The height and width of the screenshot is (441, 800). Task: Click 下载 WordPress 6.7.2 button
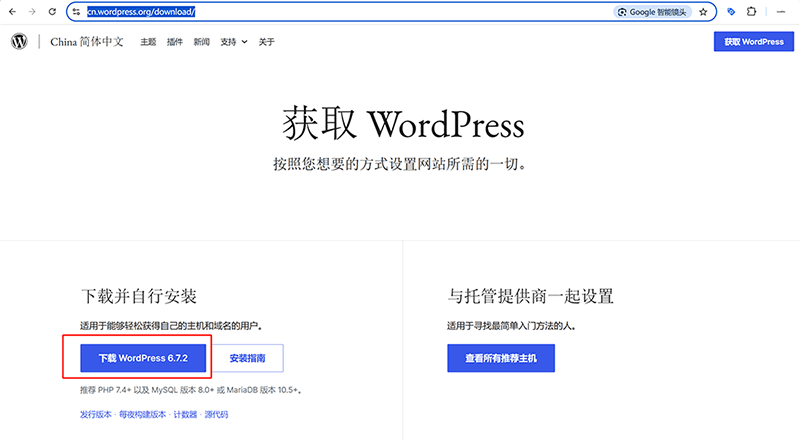[x=143, y=358]
